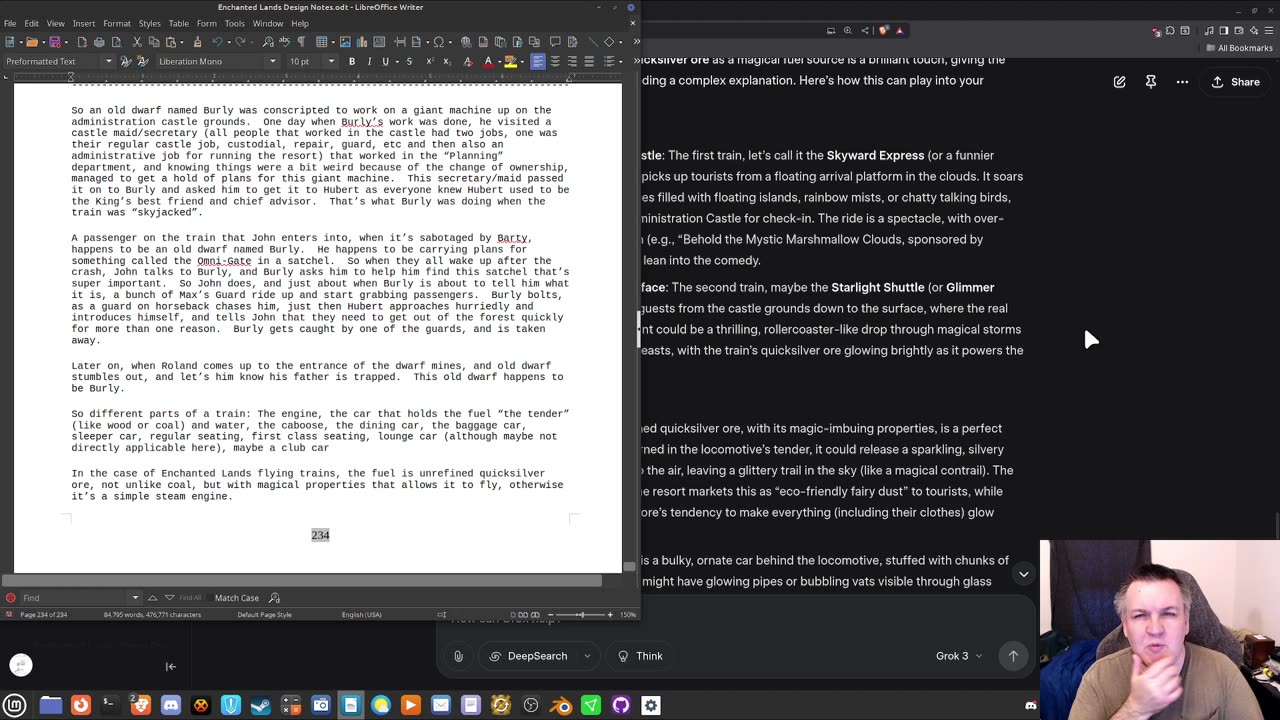Click the All Bookmarks folder in browser
The image size is (1280, 720).
(x=1239, y=48)
